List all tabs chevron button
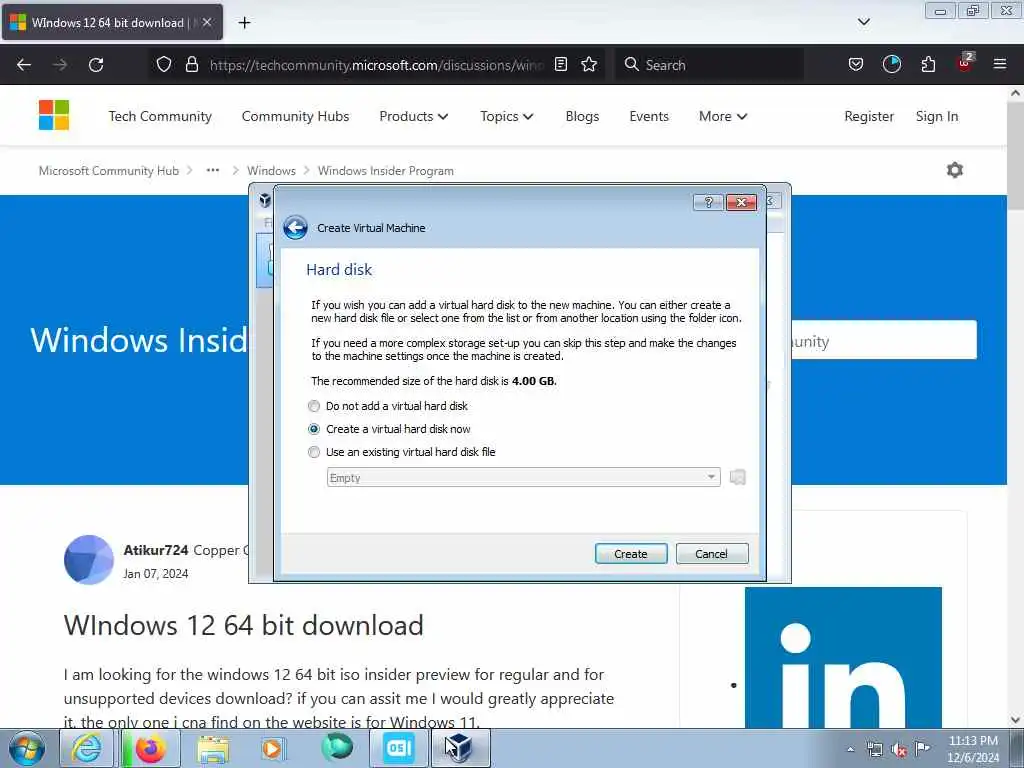1024x768 pixels. coord(863,22)
